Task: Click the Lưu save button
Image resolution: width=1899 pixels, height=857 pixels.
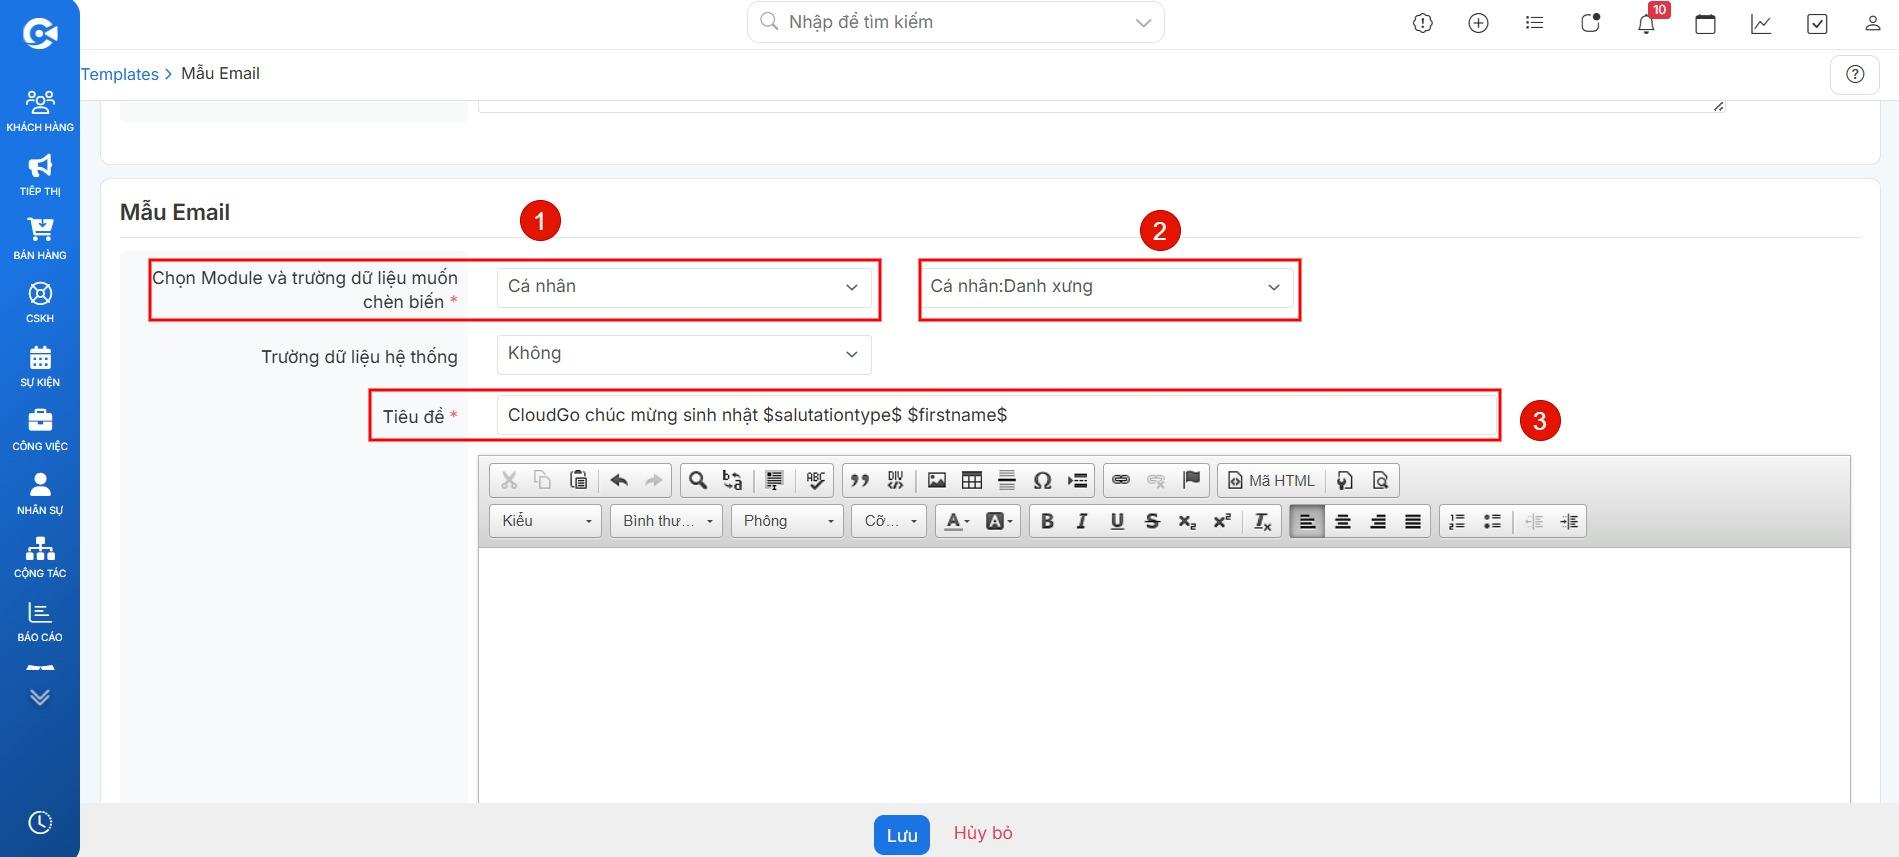Action: [902, 835]
